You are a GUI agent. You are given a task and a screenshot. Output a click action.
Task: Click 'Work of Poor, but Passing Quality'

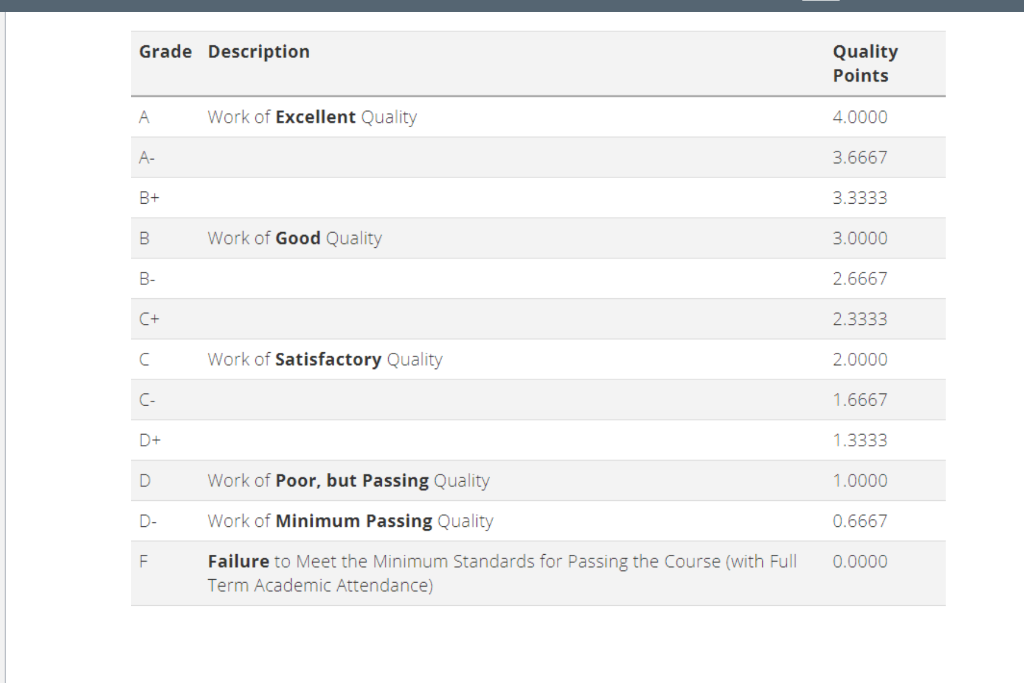tap(349, 481)
